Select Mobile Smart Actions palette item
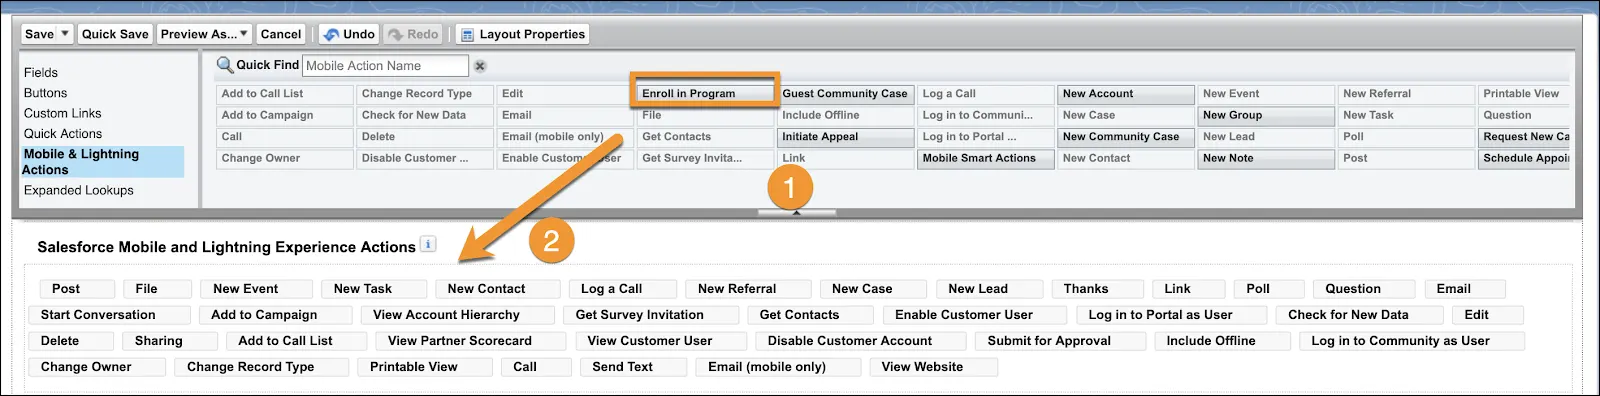This screenshot has width=1600, height=396. pos(985,158)
